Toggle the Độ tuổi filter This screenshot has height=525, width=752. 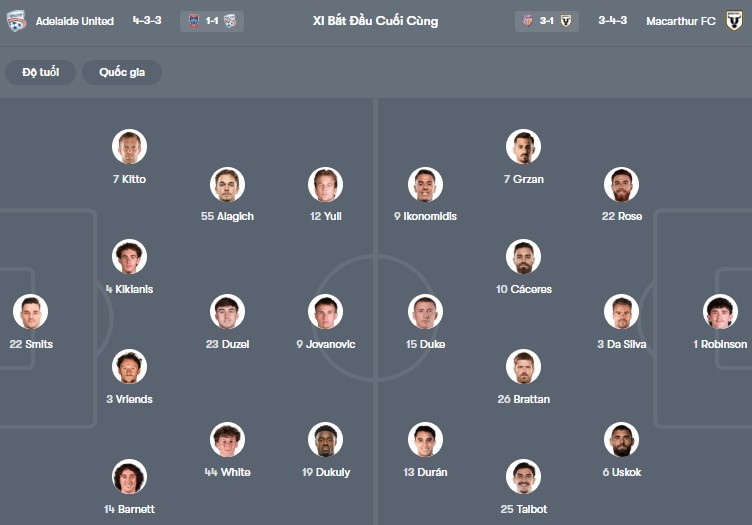[40, 72]
